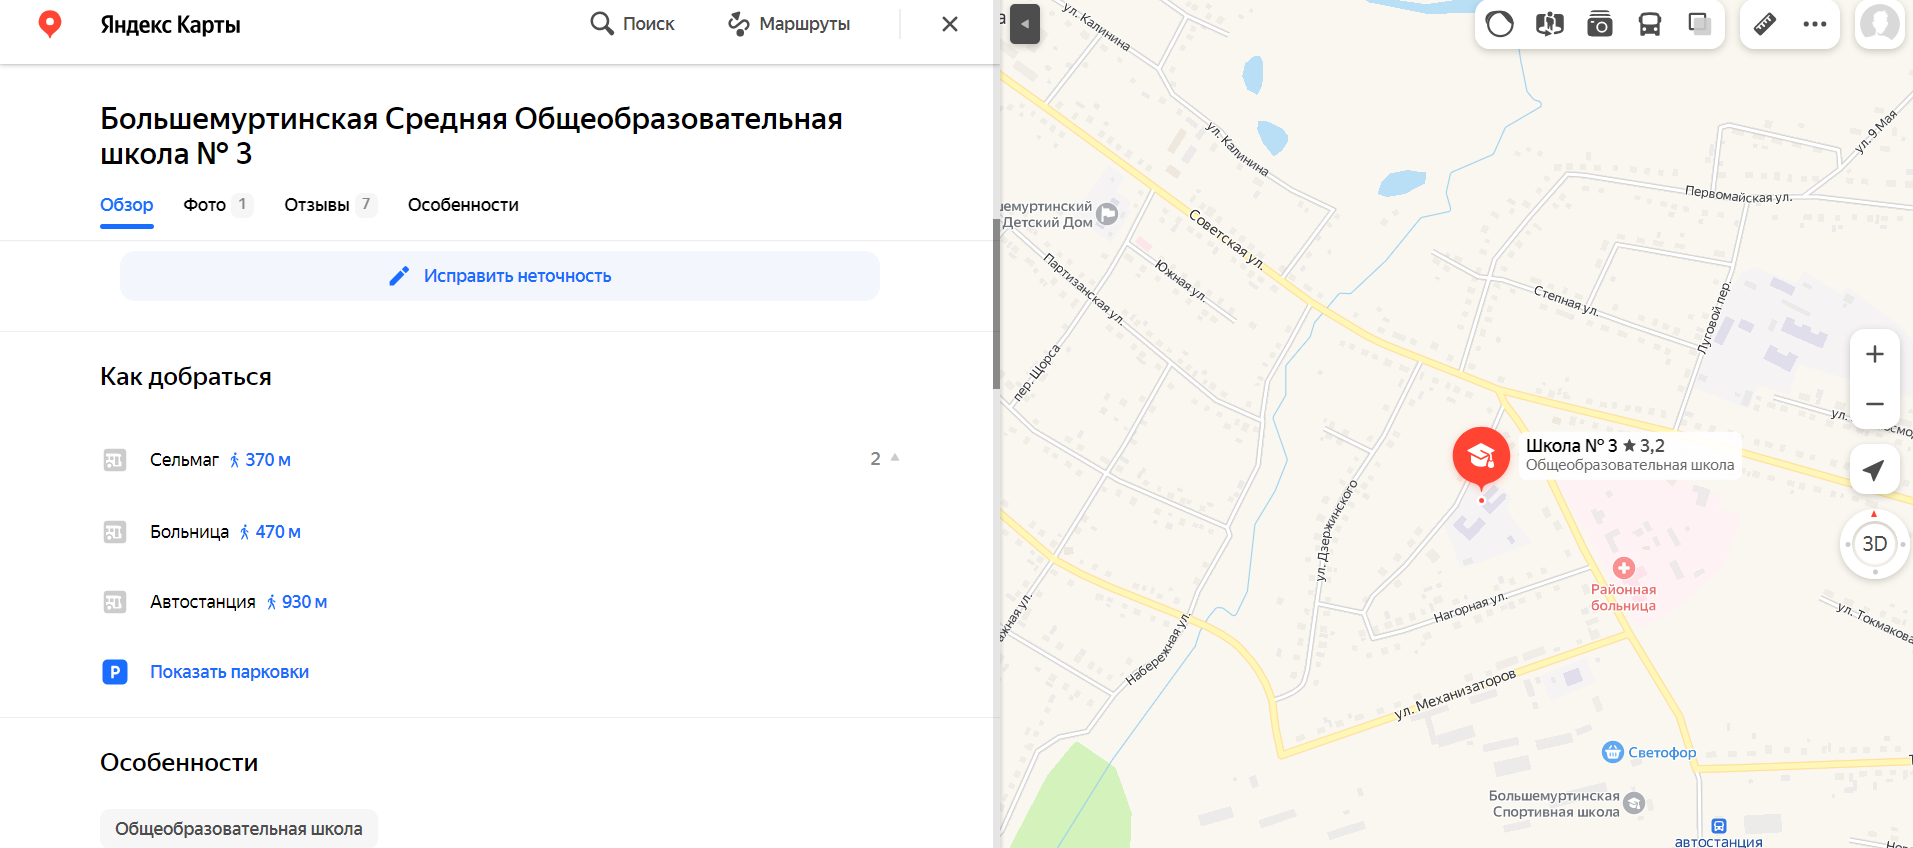This screenshot has width=1913, height=848.
Task: Toggle public transport bus layer
Action: tap(1650, 24)
